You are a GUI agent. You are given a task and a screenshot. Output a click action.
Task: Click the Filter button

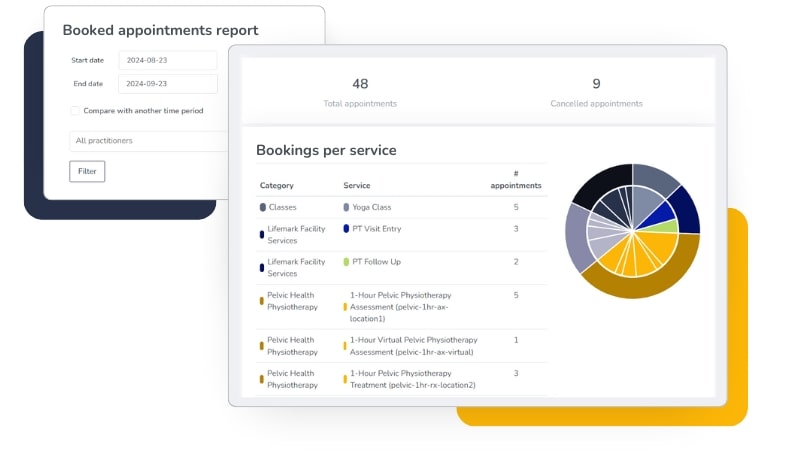87,171
